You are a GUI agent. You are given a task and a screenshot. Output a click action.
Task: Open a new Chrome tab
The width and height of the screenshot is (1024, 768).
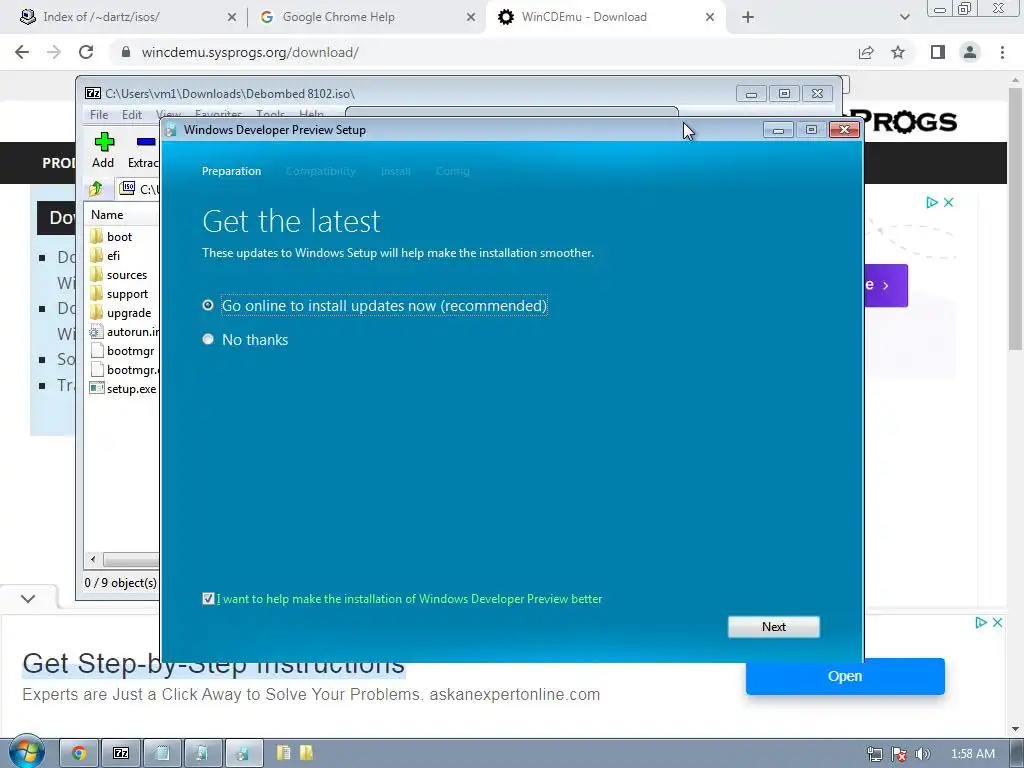[748, 18]
